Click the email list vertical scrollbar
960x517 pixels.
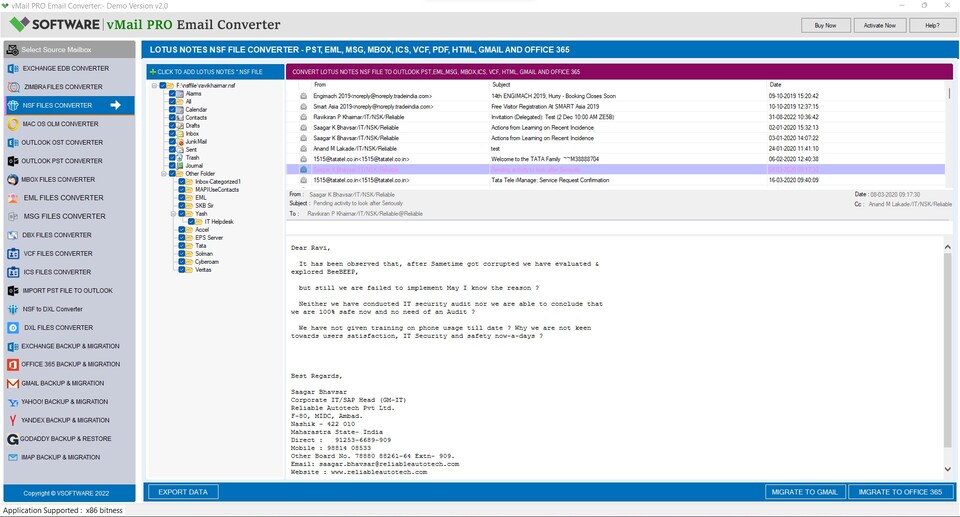[950, 93]
